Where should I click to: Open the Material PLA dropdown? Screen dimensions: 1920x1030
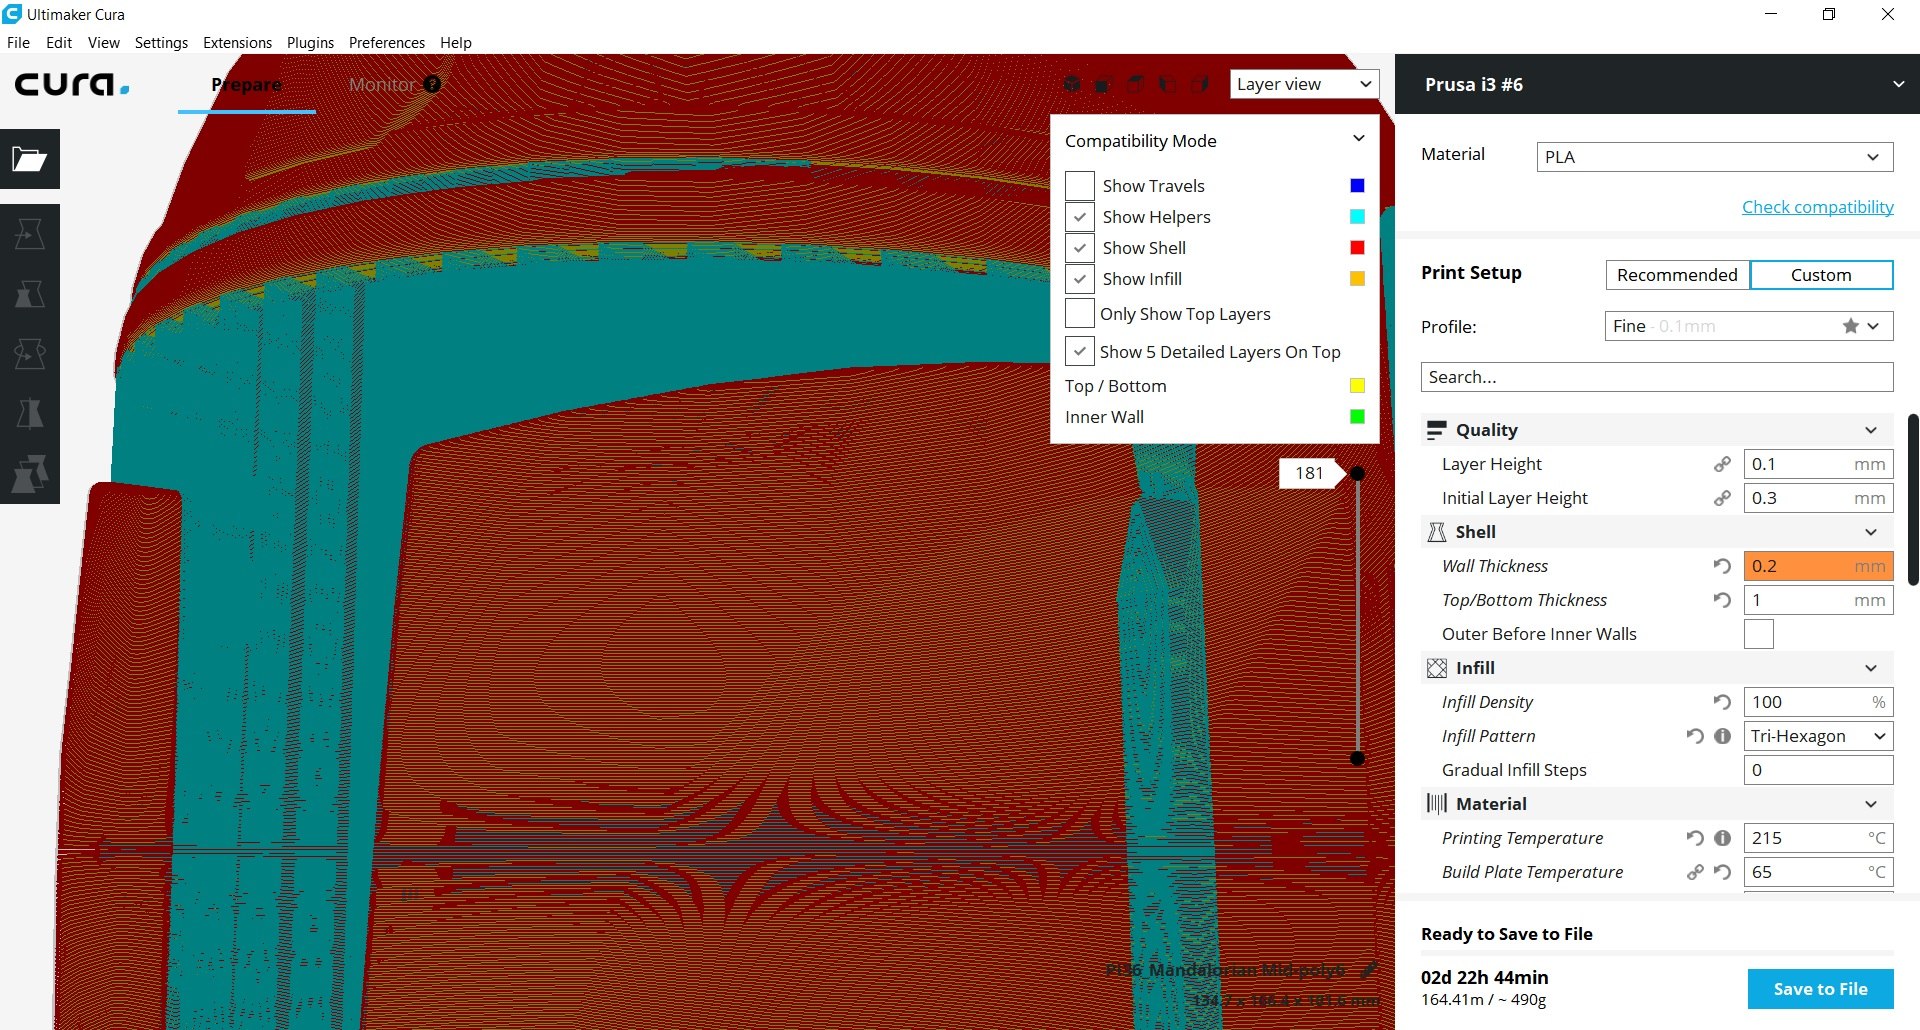tap(1715, 157)
